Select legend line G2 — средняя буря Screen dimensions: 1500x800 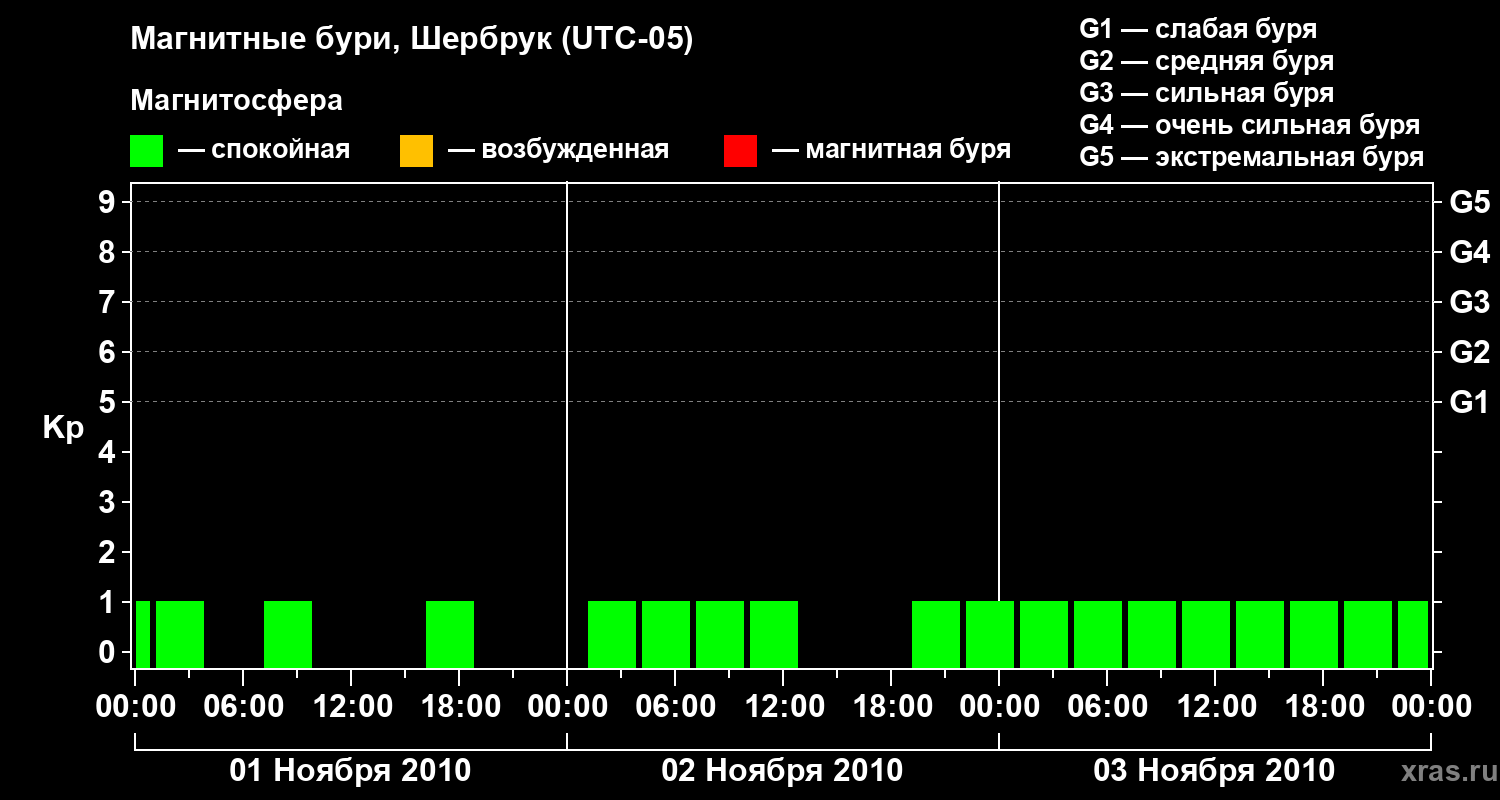tap(1206, 61)
